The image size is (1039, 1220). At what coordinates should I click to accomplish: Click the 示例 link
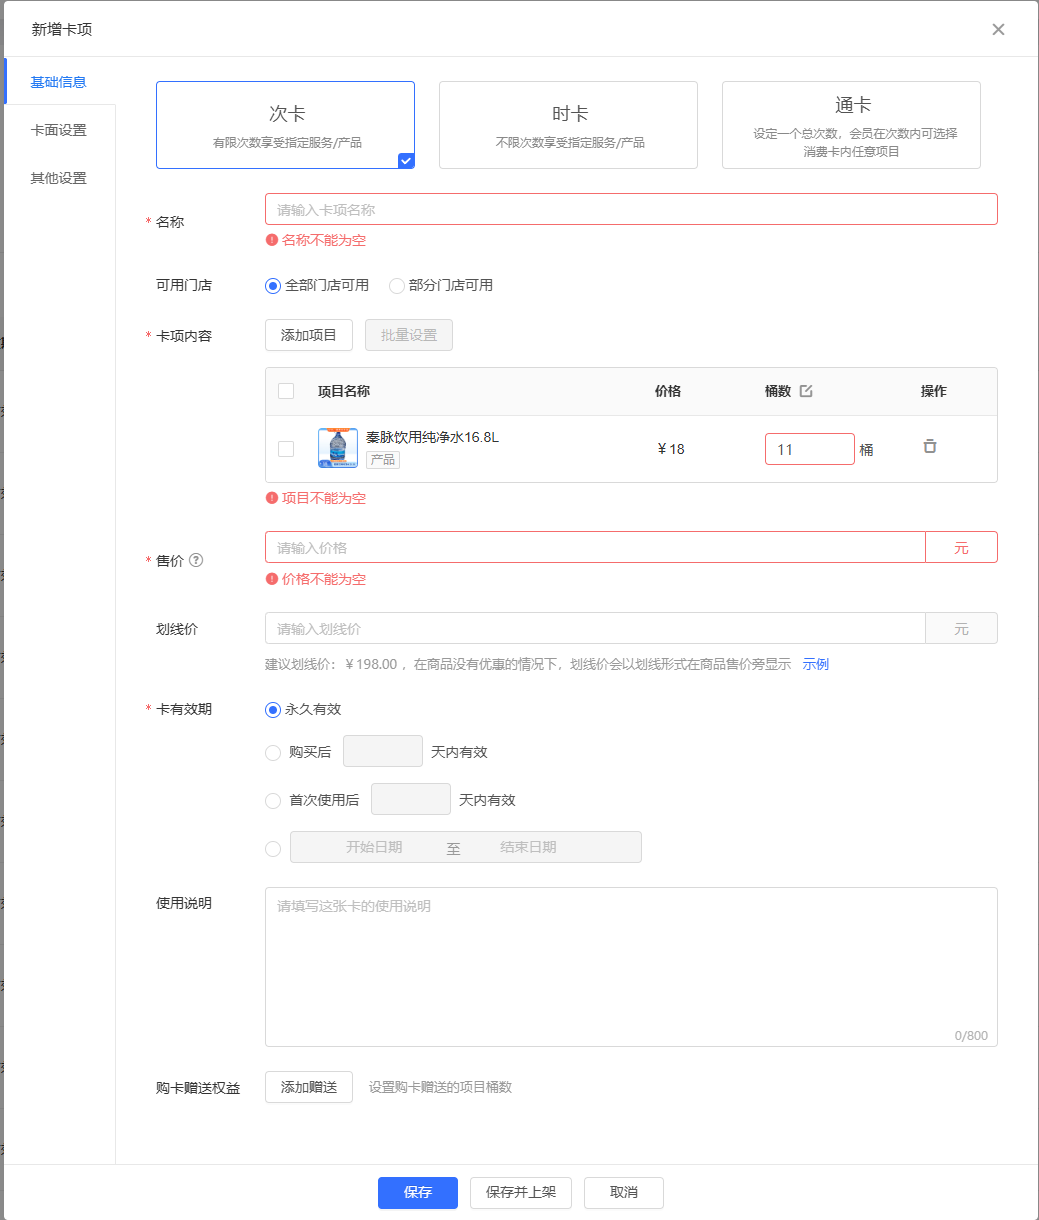pos(815,664)
